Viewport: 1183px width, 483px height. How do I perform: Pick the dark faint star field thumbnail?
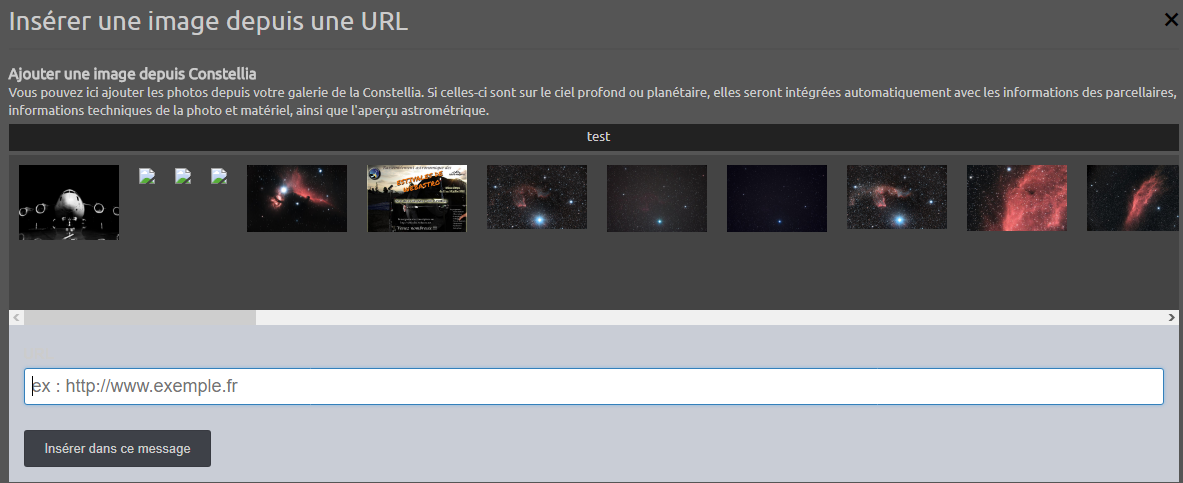pyautogui.click(x=656, y=198)
